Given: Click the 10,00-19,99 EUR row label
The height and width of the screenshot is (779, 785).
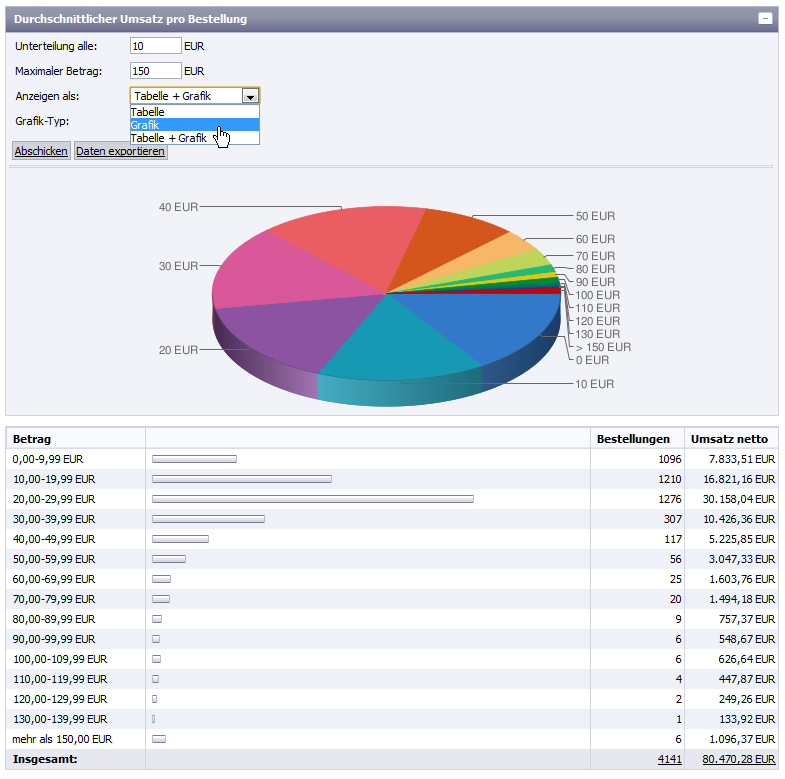Looking at the screenshot, I should pos(54,479).
